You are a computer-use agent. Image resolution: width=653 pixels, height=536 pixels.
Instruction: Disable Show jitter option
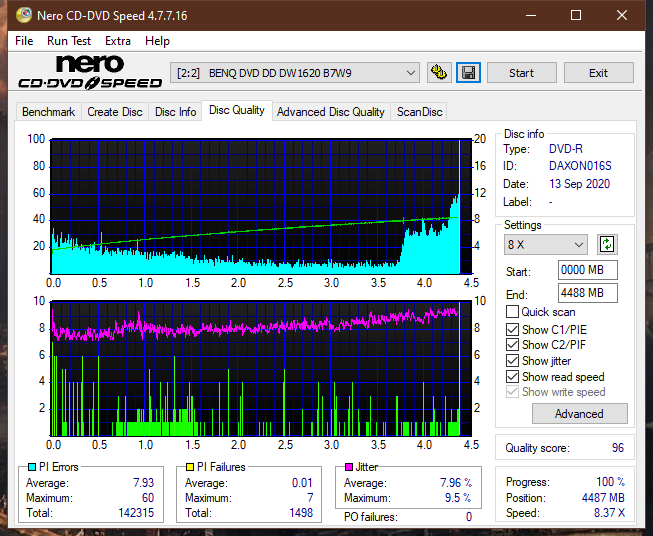pyautogui.click(x=512, y=361)
